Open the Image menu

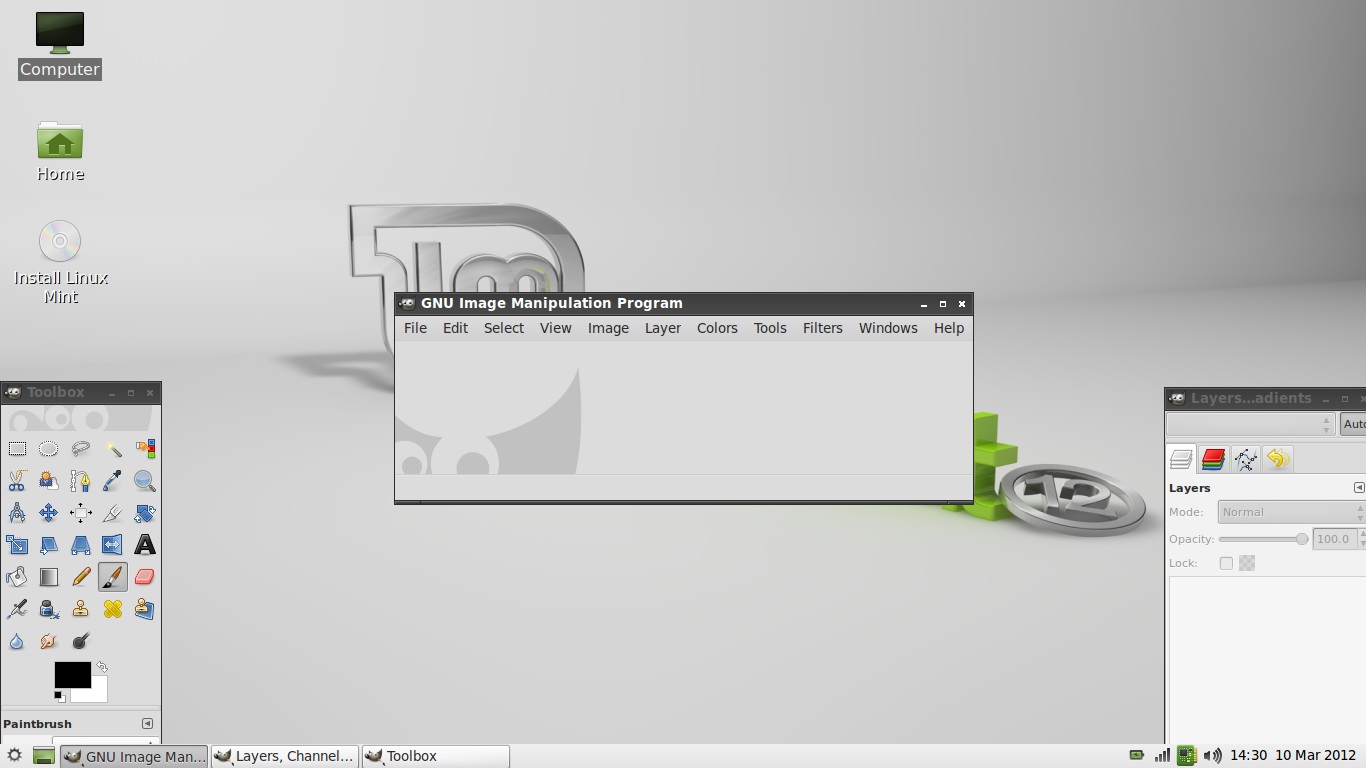tap(608, 328)
